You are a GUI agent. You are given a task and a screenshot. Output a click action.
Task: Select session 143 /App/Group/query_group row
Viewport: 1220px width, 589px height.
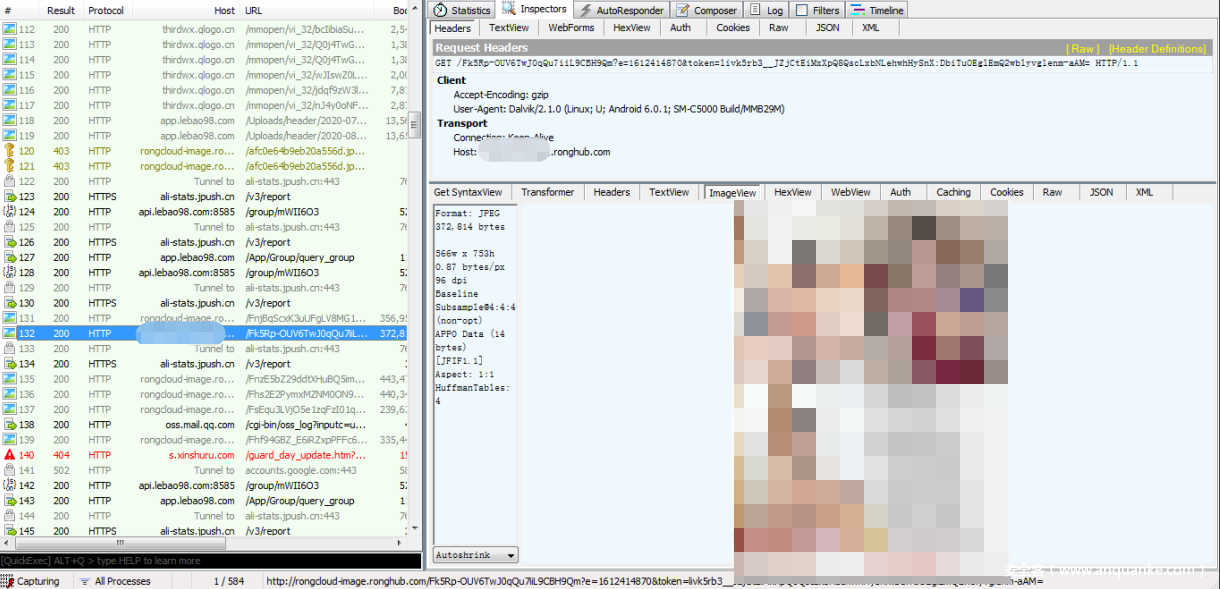click(205, 501)
